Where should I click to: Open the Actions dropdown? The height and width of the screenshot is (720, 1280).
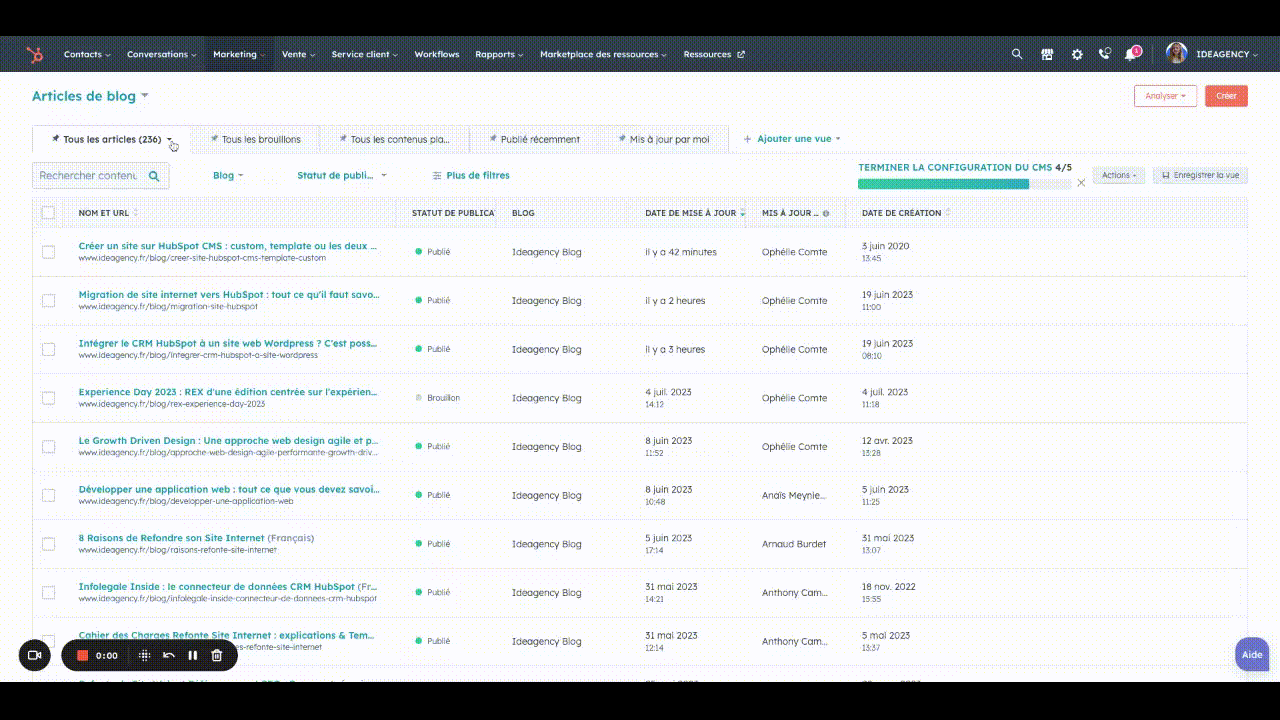[x=1118, y=175]
